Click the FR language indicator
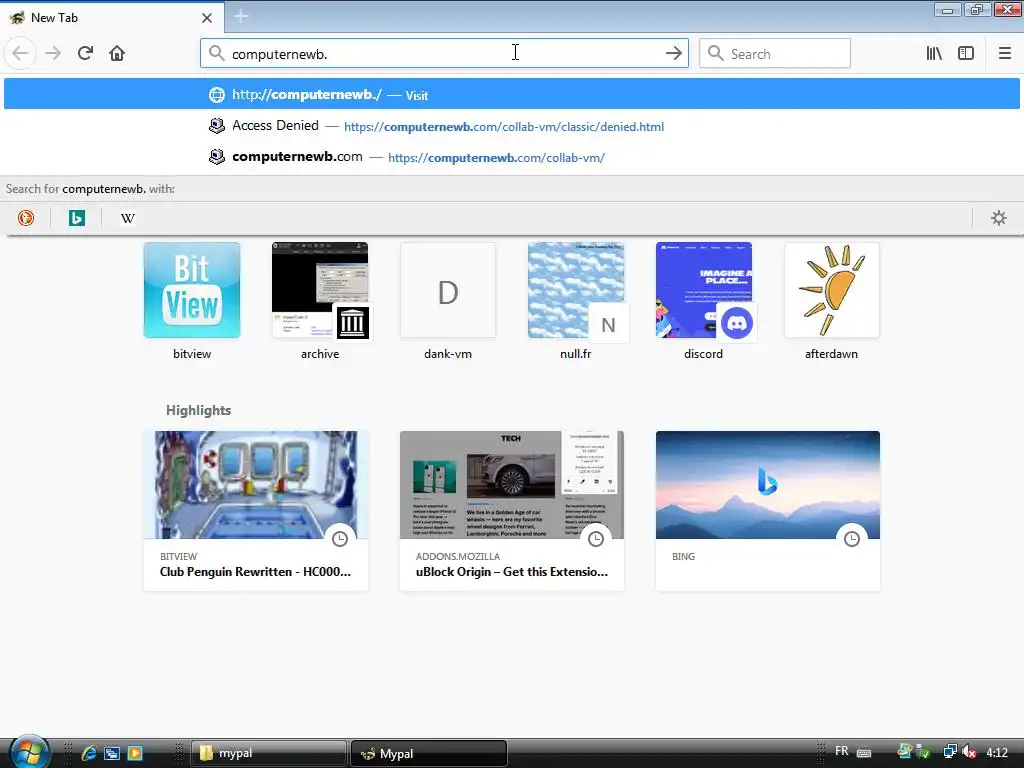This screenshot has width=1024, height=768. (842, 752)
